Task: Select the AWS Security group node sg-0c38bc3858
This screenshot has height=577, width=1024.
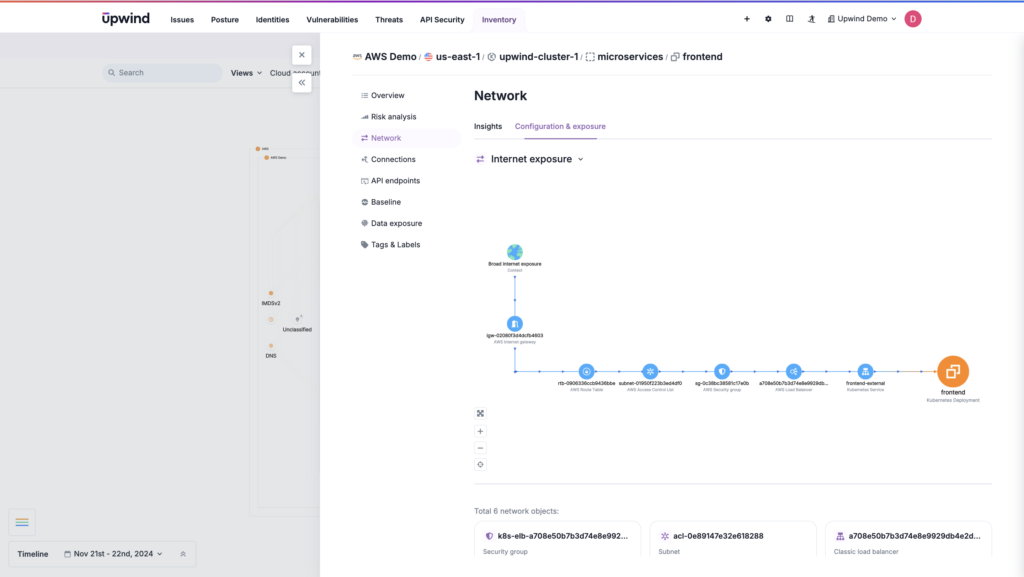Action: click(x=722, y=370)
